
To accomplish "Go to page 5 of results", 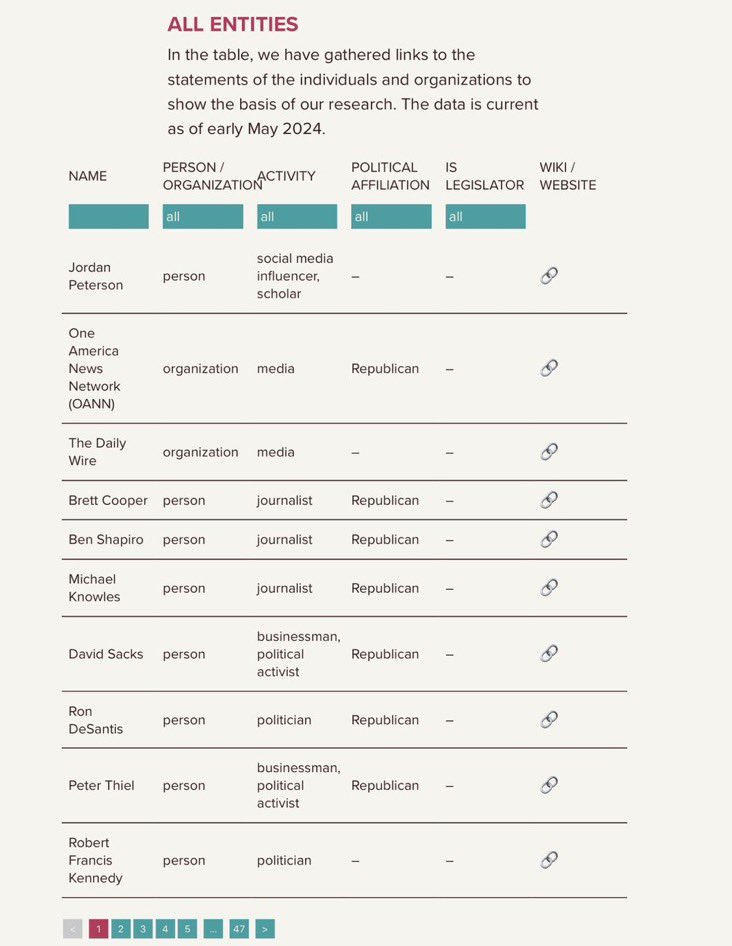I will click(187, 929).
